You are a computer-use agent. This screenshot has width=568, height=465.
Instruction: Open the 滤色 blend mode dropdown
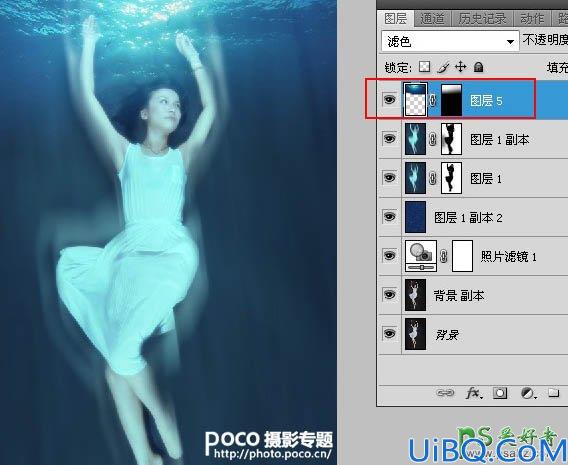pos(449,41)
